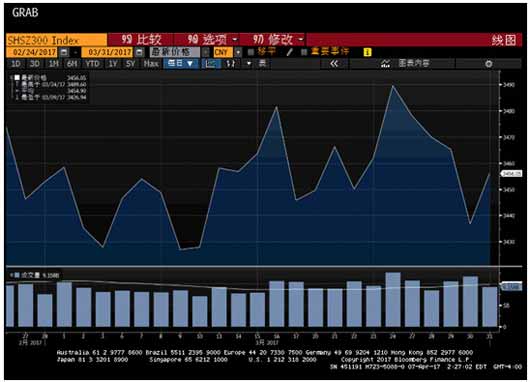
Task: Select the 6M range tab
Action: tap(72, 64)
